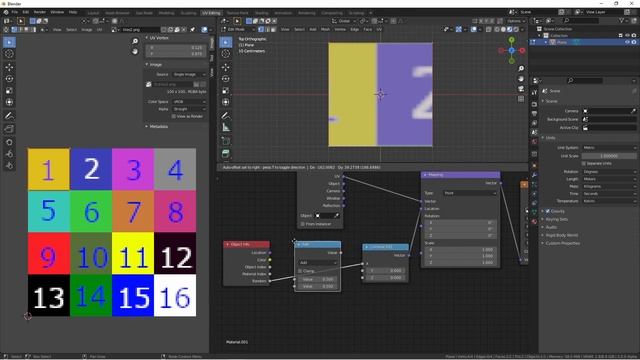Toggle the Gravity checkbox

tap(548, 211)
